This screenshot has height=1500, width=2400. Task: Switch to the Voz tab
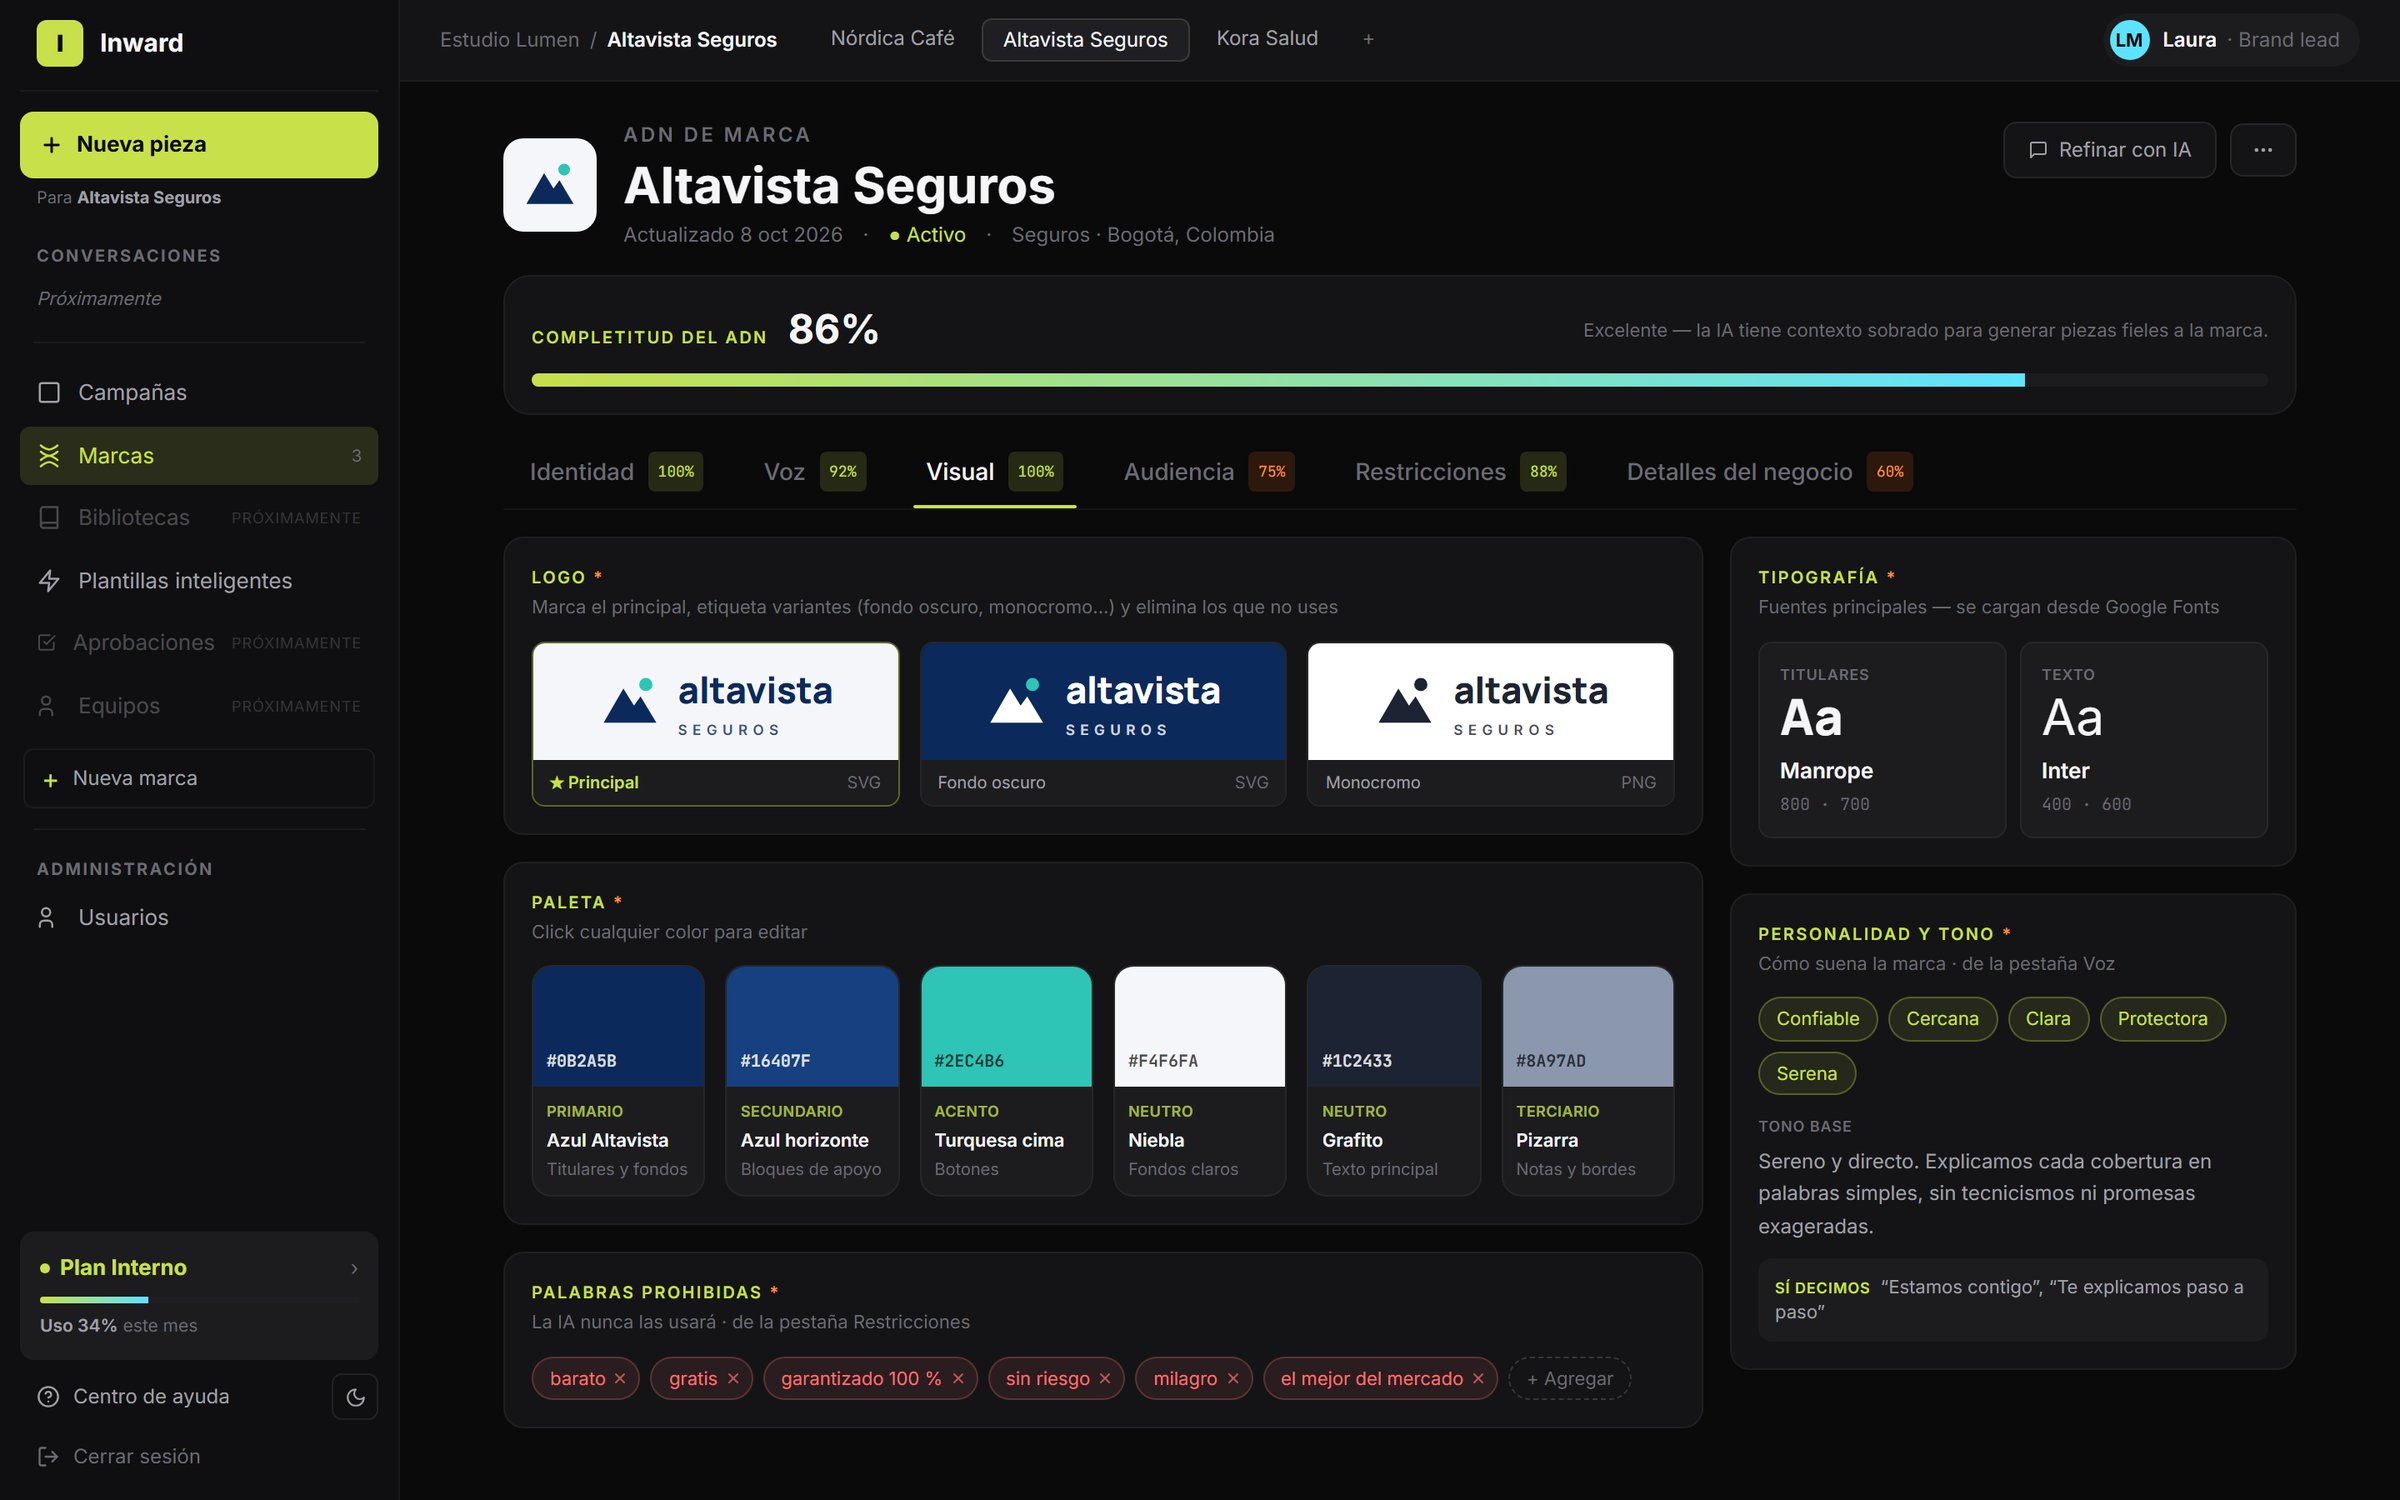[x=815, y=472]
